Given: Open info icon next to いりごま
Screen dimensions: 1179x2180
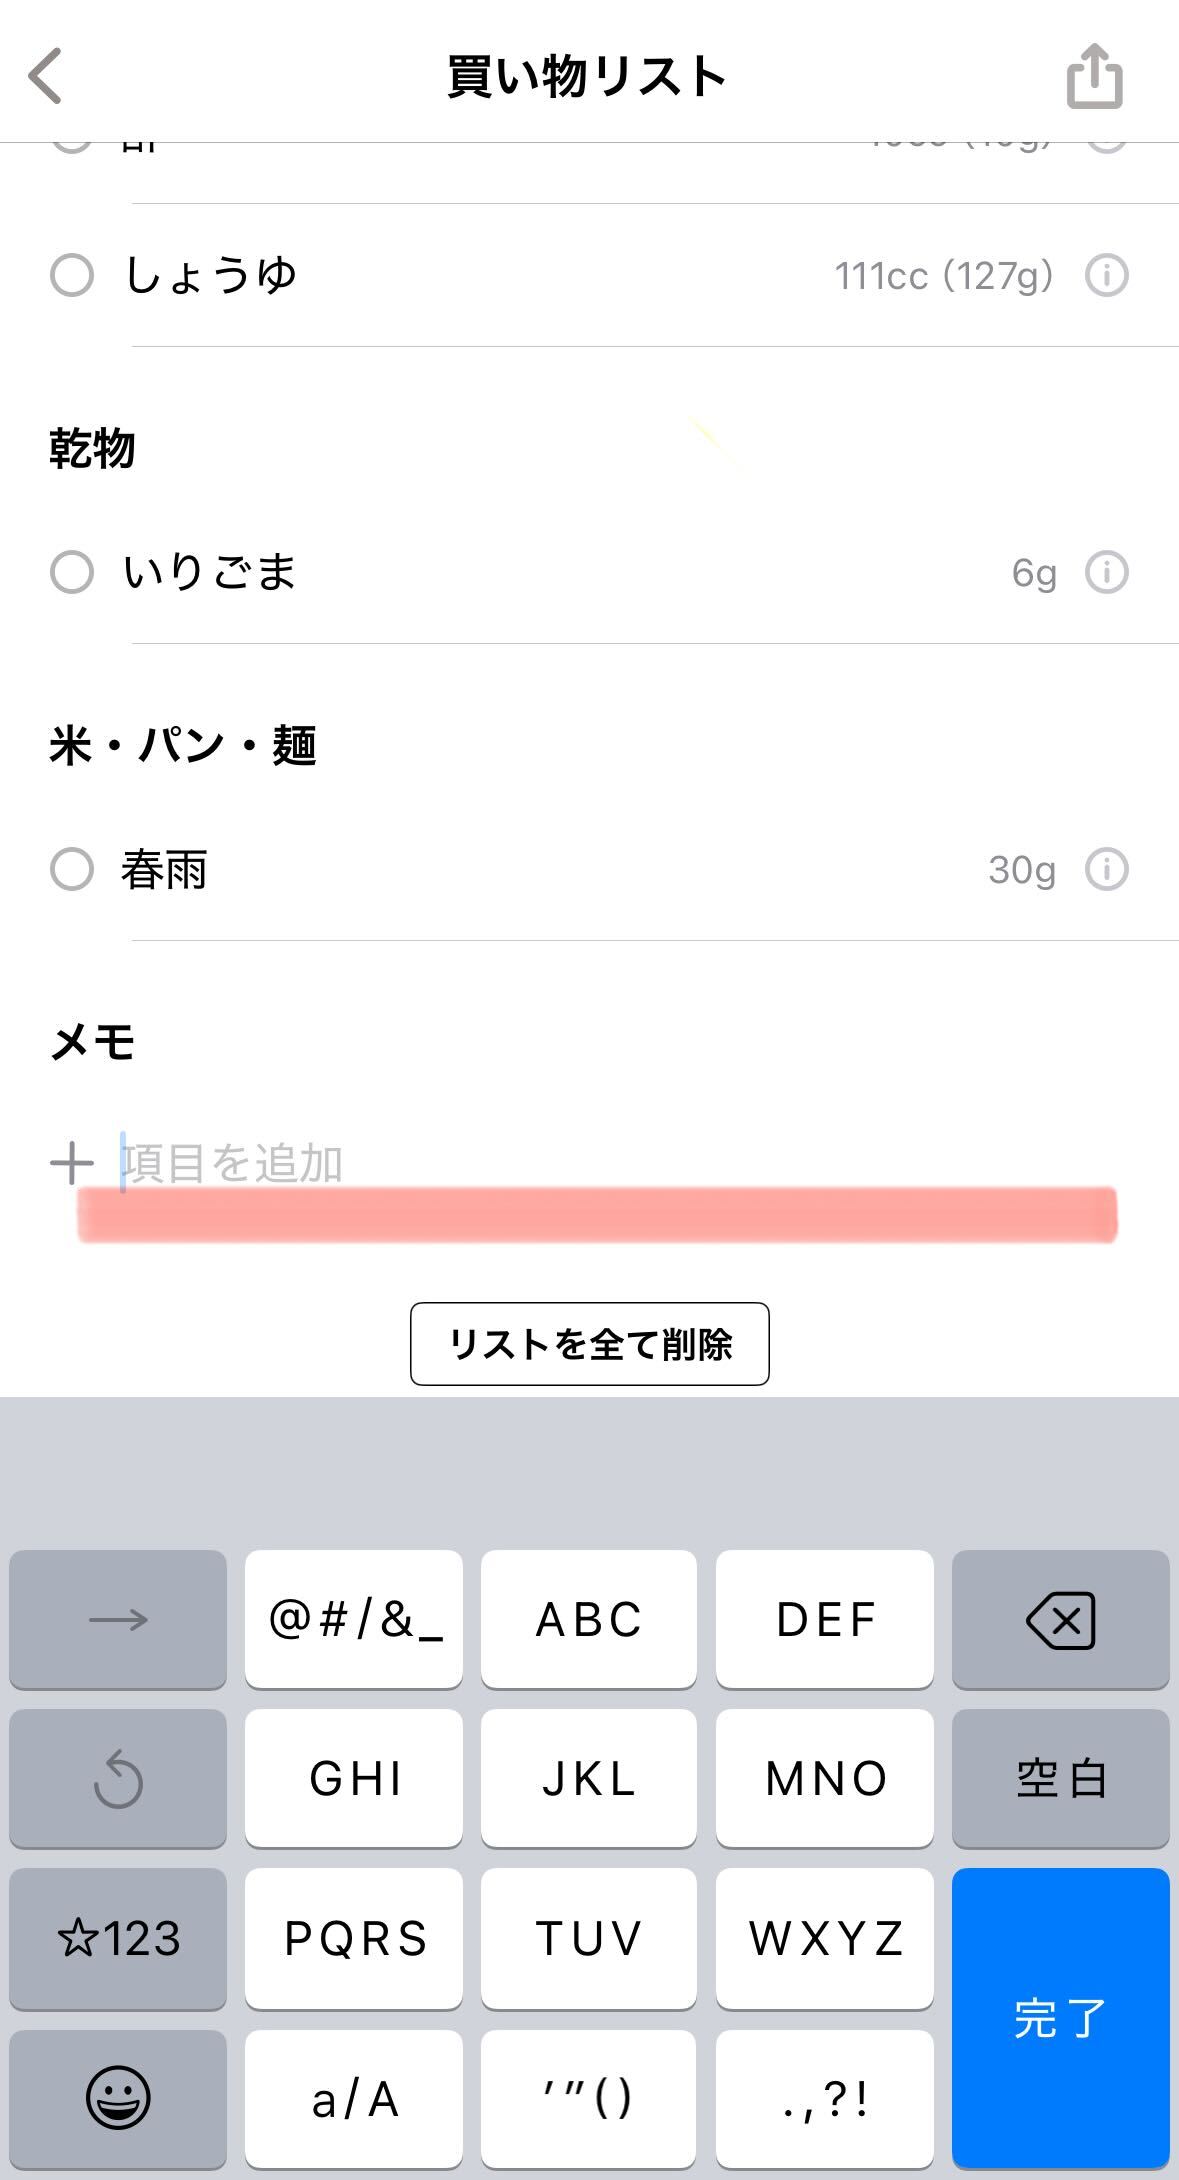Looking at the screenshot, I should pos(1106,572).
